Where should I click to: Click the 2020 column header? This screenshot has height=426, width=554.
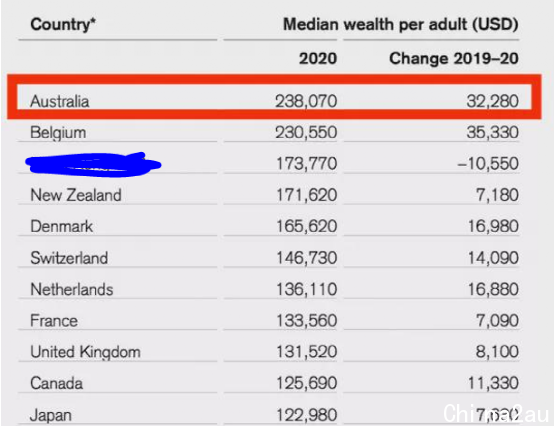(x=318, y=58)
